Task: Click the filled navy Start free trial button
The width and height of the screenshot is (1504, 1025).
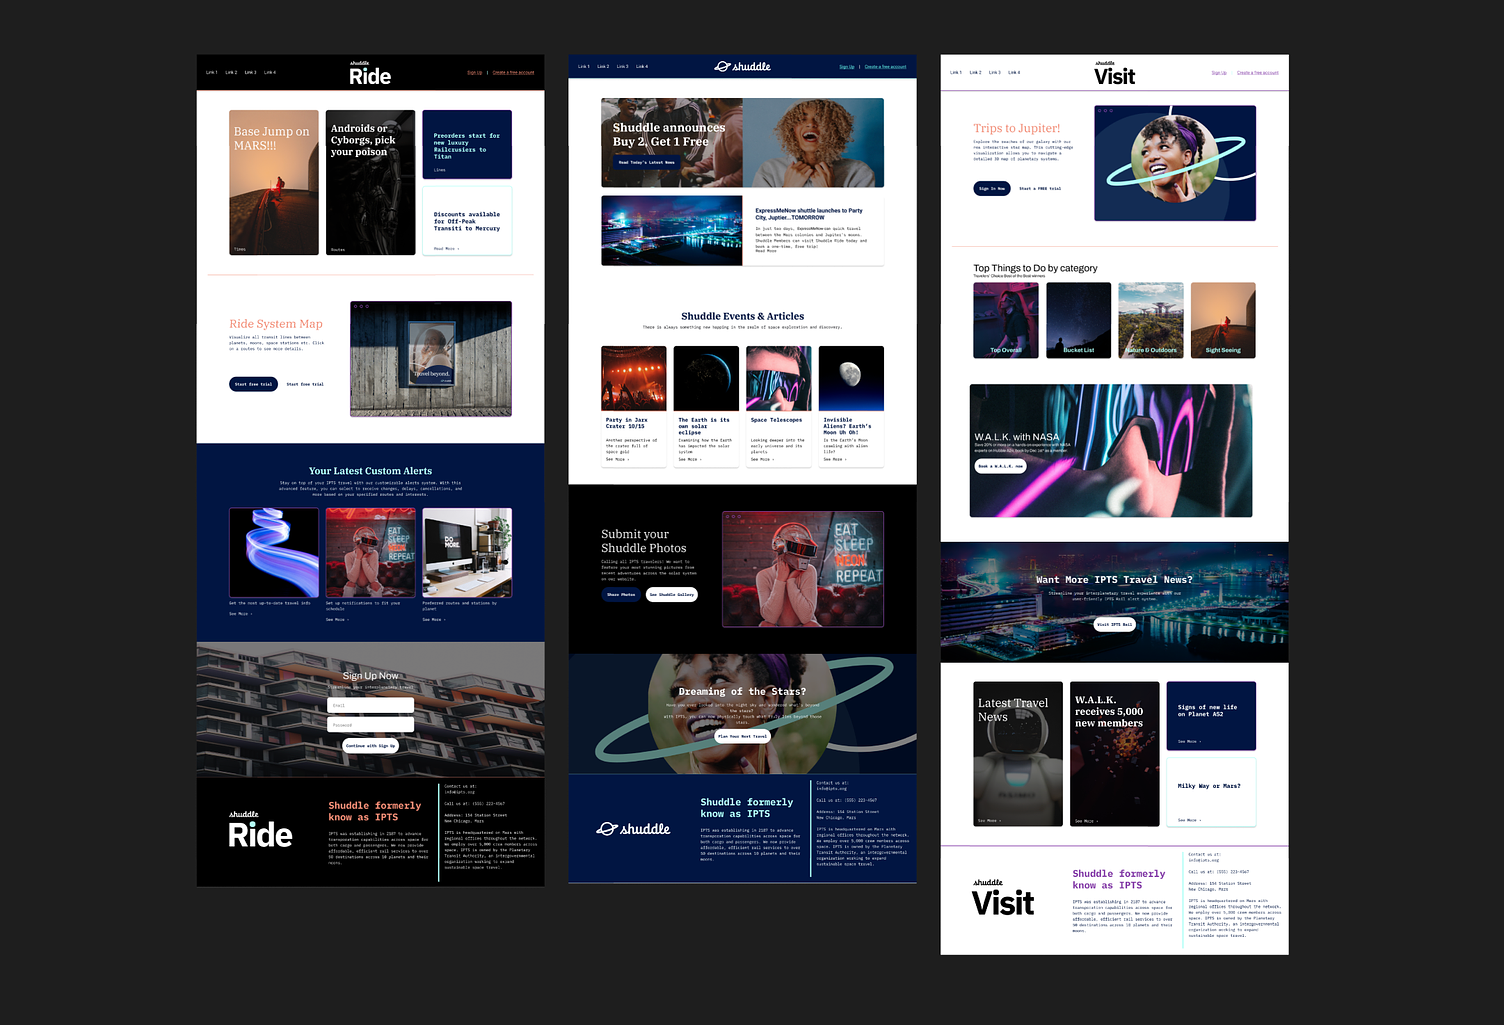Action: (x=253, y=384)
